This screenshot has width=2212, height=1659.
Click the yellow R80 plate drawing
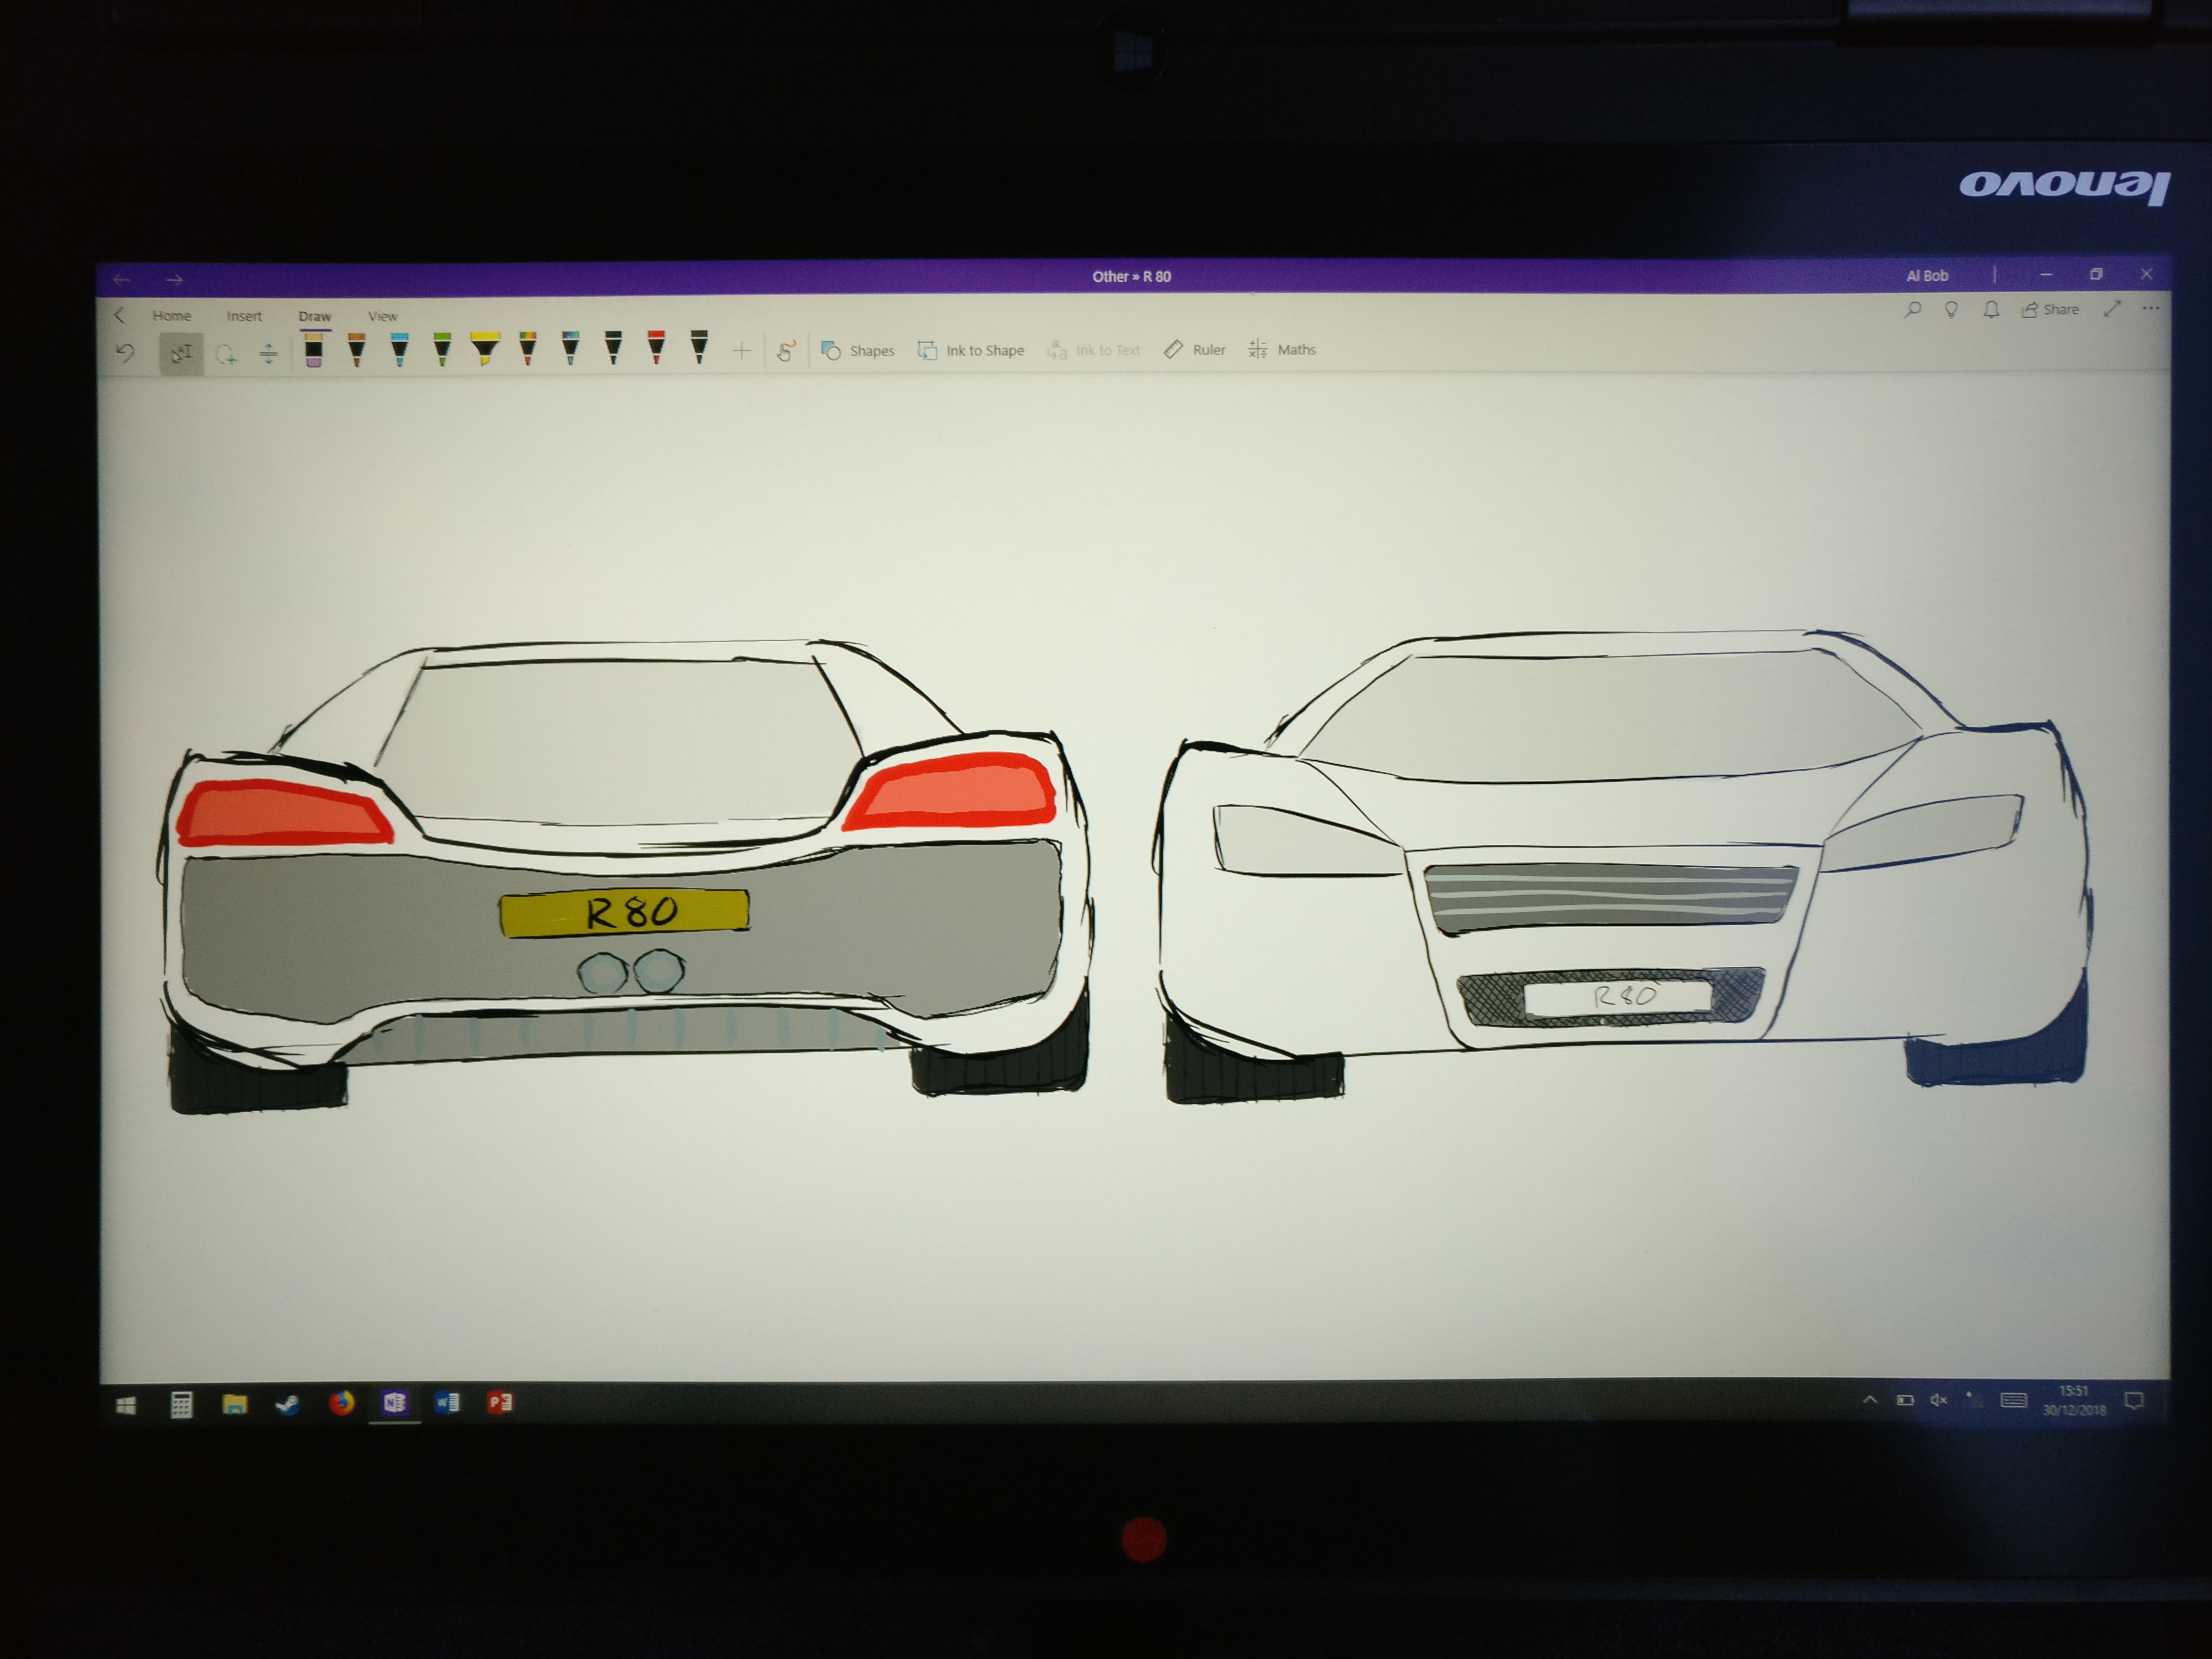pyautogui.click(x=624, y=912)
